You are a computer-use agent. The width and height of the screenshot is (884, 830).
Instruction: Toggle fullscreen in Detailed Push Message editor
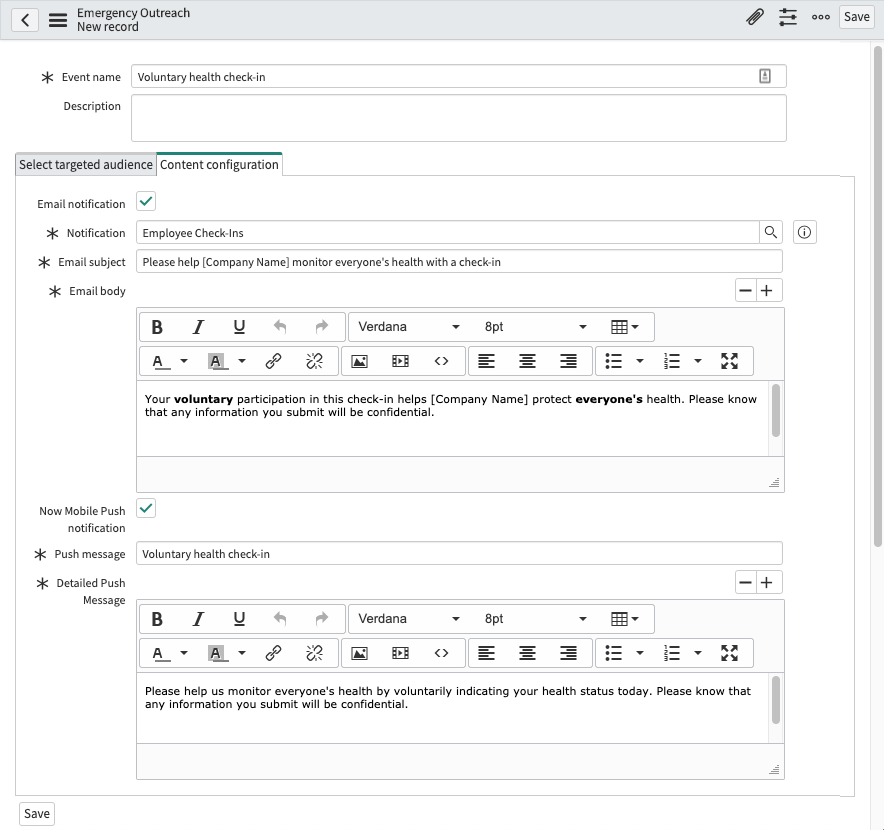(x=730, y=653)
